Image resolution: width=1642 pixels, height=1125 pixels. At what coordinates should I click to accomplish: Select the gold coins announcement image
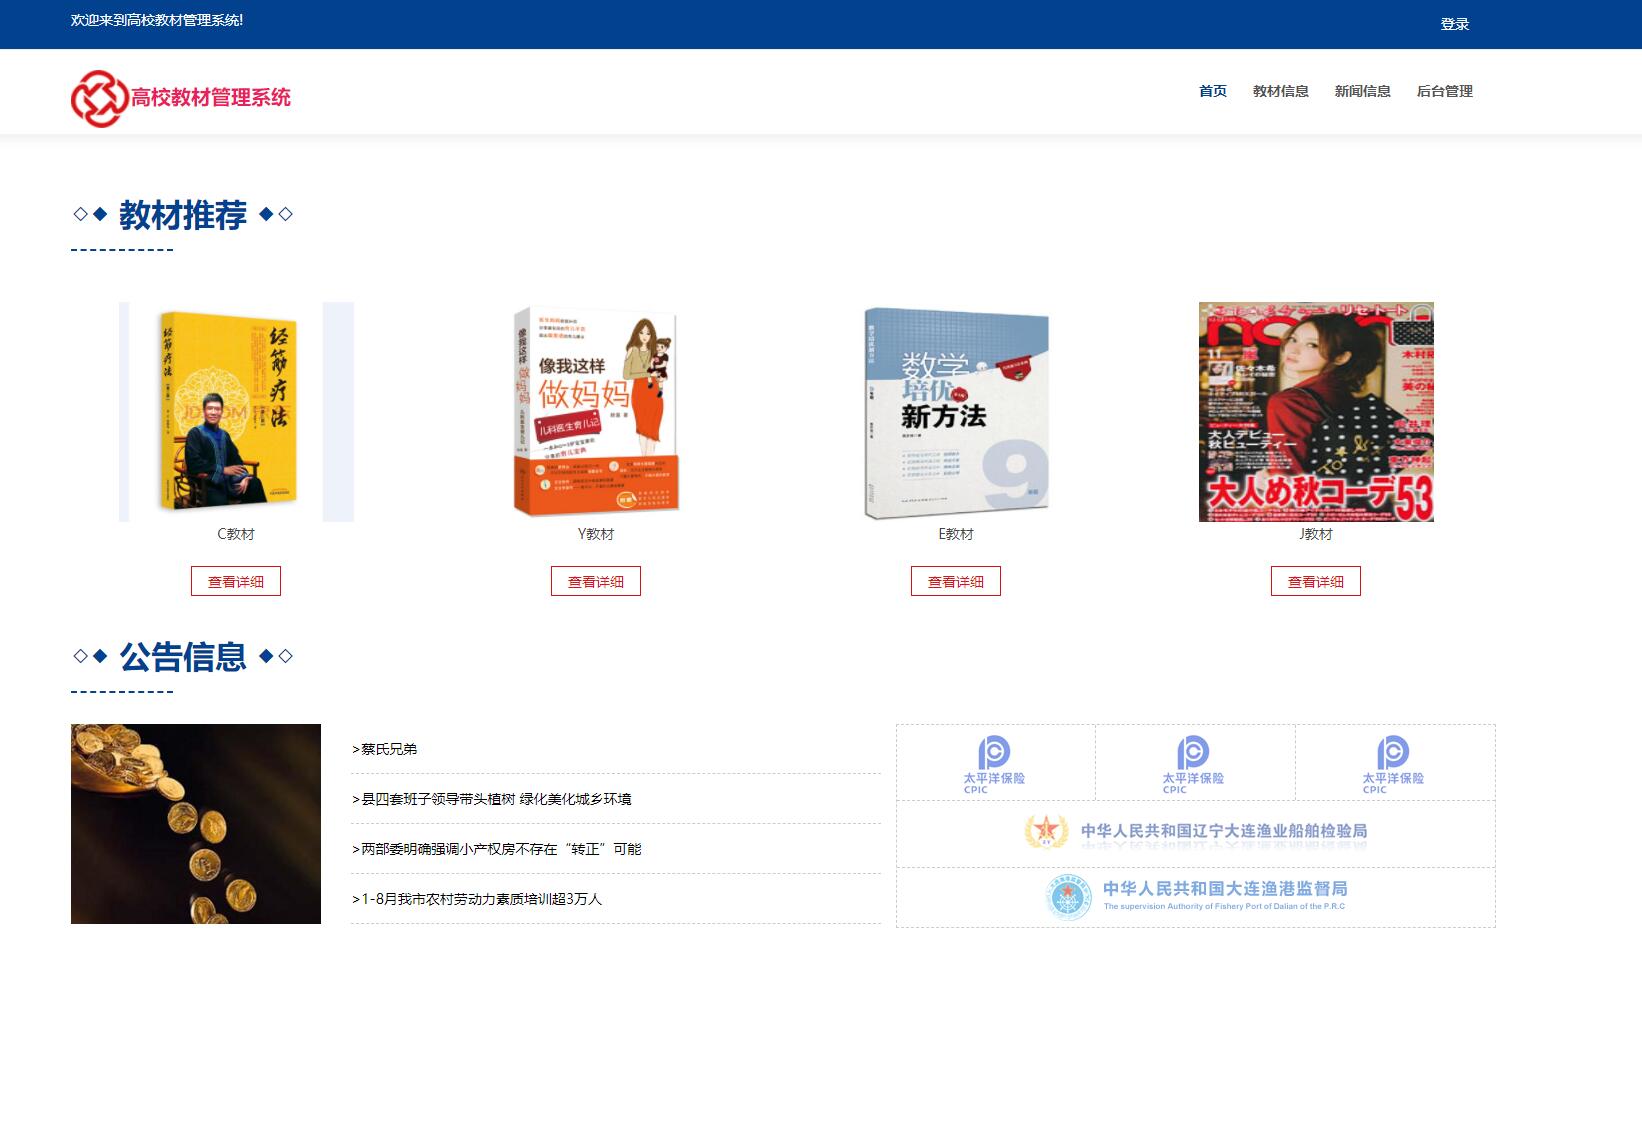[196, 824]
